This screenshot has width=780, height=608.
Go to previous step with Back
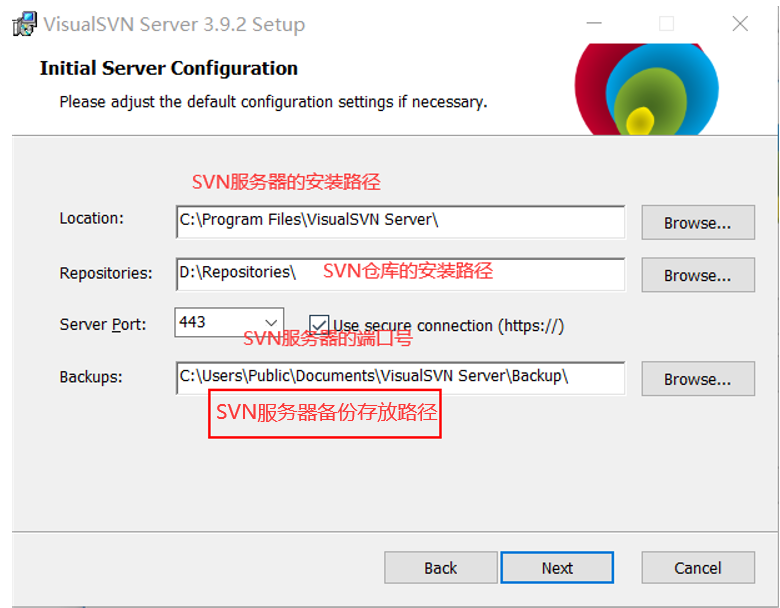441,567
